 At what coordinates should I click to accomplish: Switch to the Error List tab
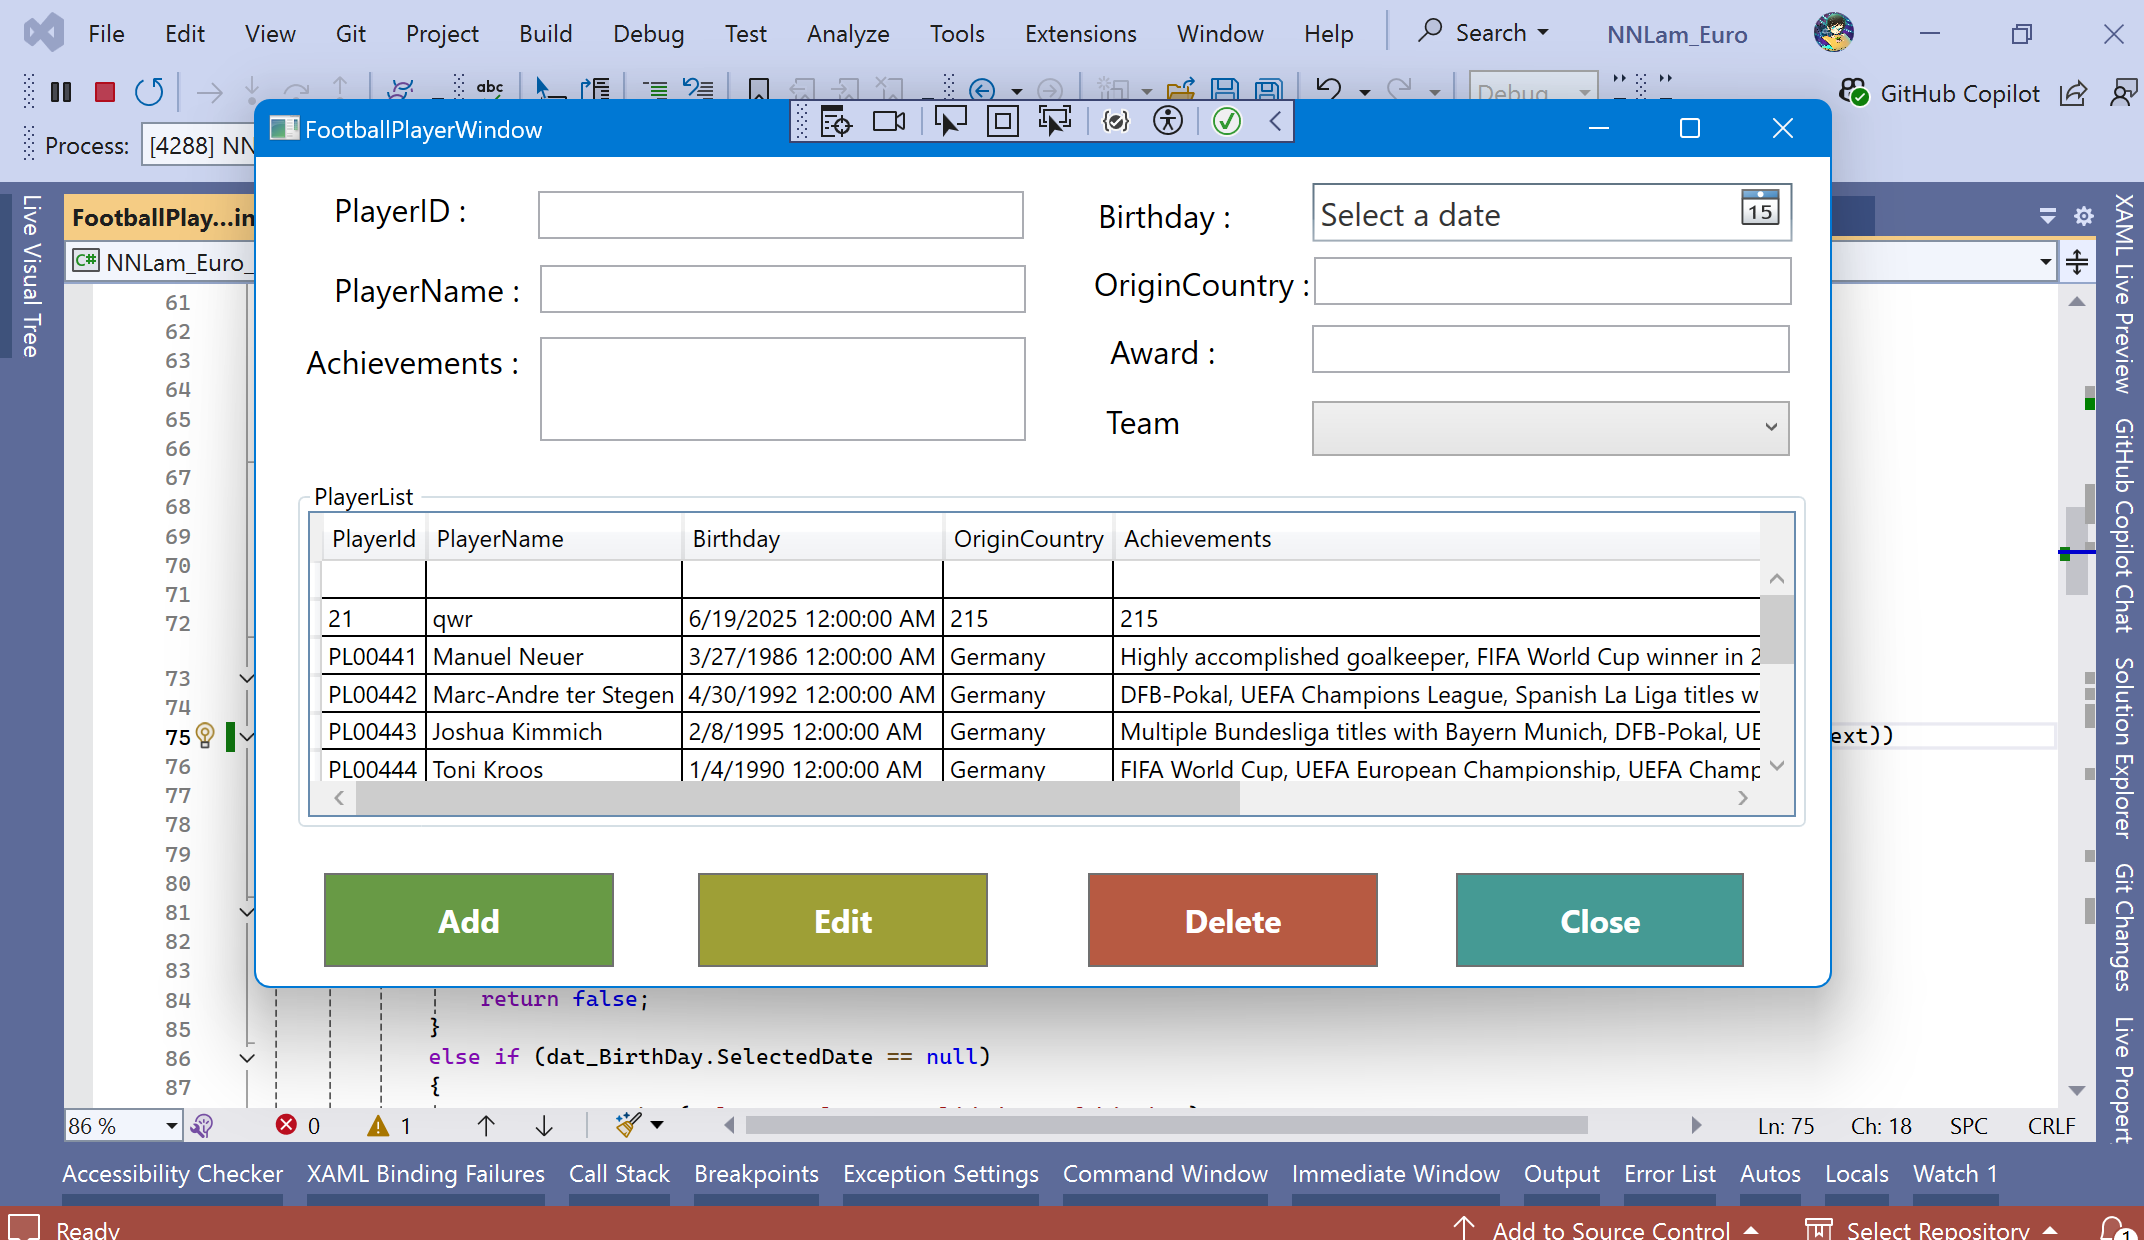click(x=1669, y=1173)
